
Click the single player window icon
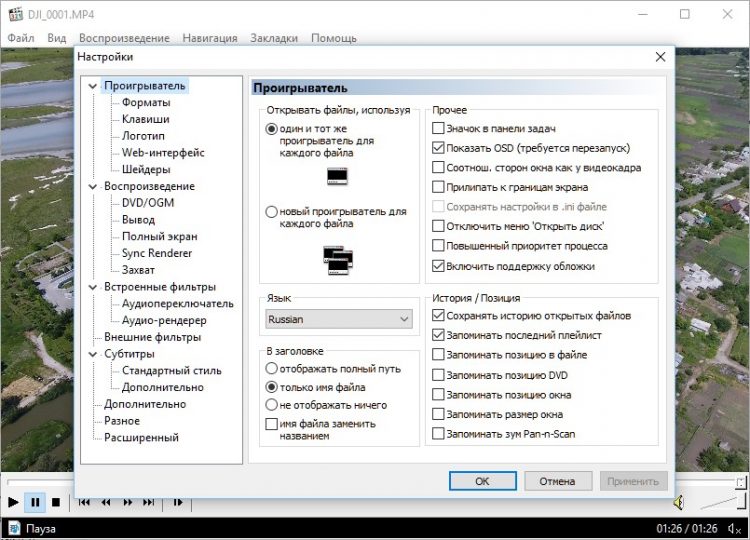point(337,177)
